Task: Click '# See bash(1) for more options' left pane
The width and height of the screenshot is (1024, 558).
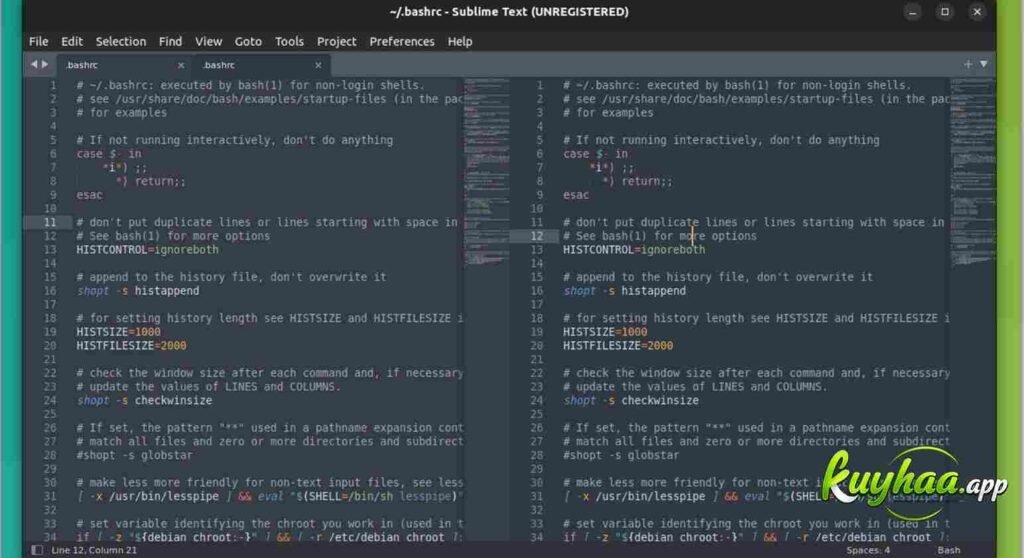Action: point(173,236)
